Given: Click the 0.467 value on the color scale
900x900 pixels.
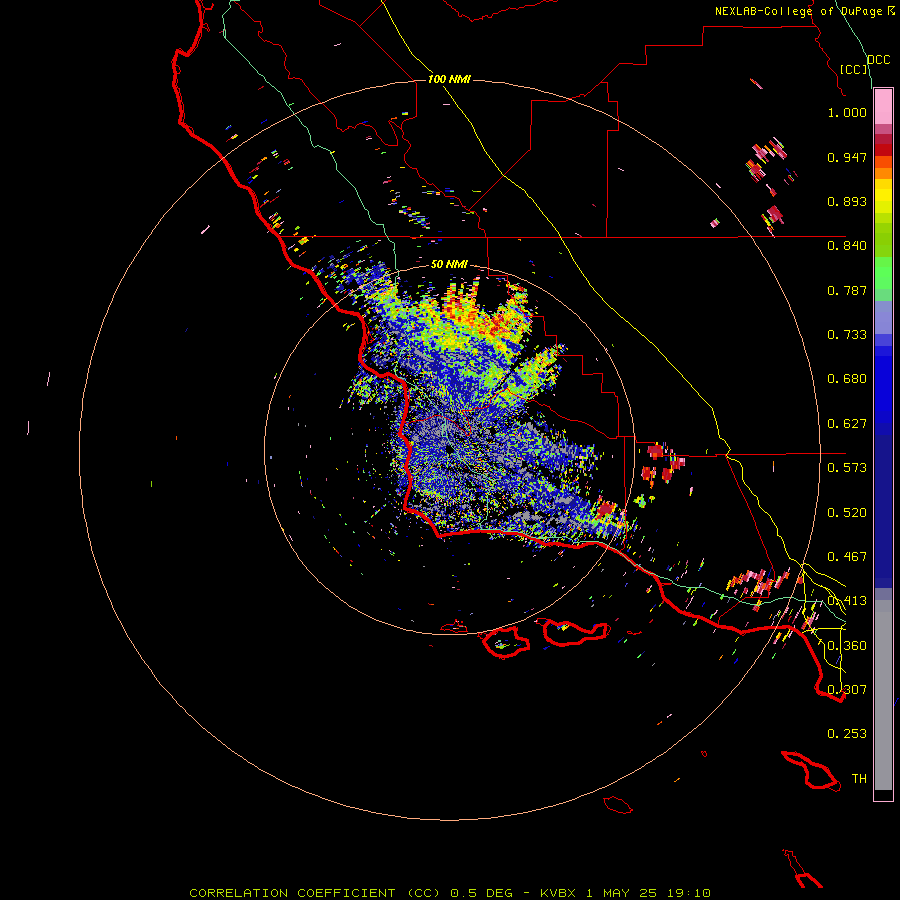Looking at the screenshot, I should (847, 557).
